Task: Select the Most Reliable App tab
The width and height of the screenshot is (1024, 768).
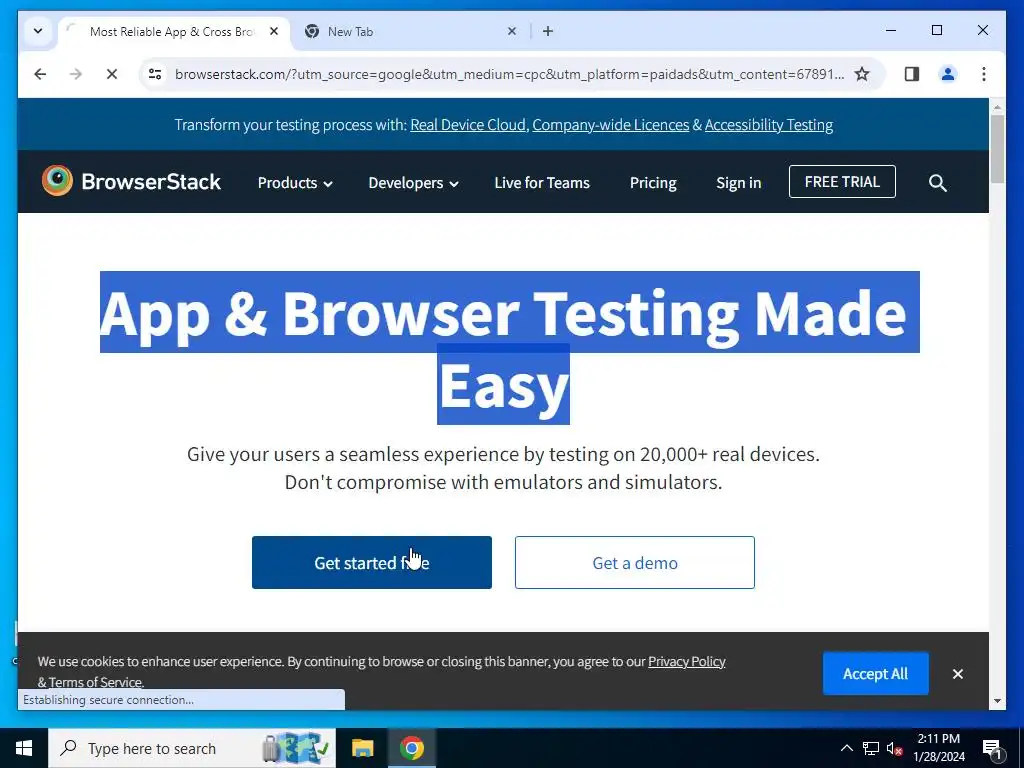Action: tap(174, 31)
